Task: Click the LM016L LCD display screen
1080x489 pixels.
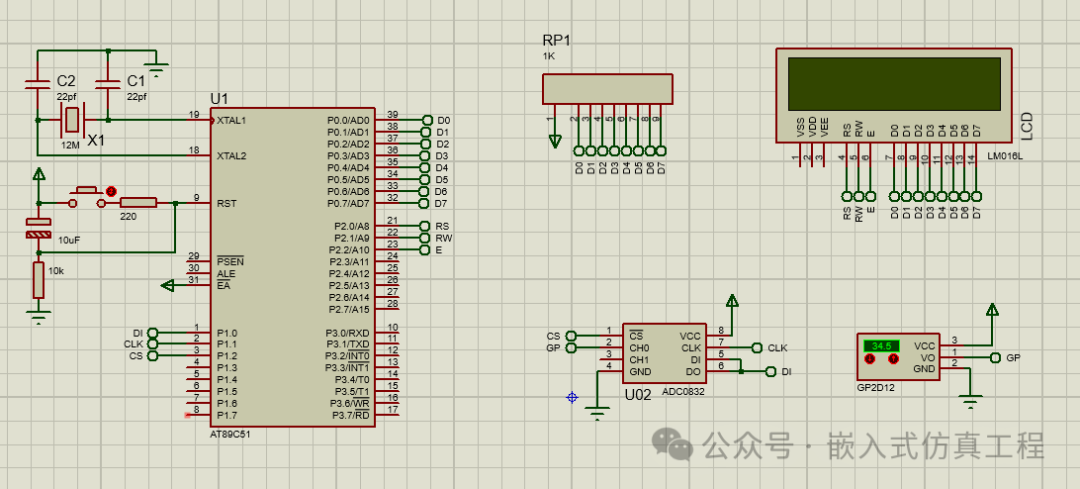Action: (x=894, y=84)
